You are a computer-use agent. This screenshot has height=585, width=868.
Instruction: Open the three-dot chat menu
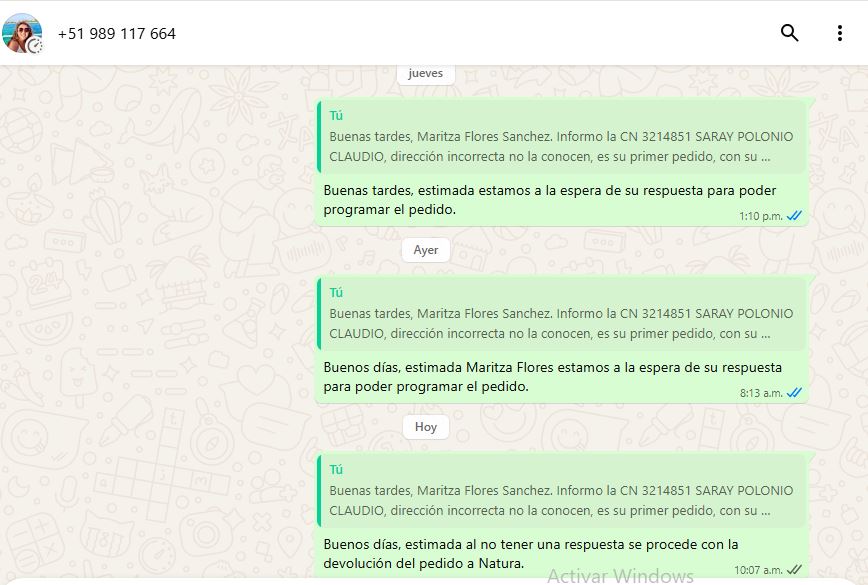(839, 33)
